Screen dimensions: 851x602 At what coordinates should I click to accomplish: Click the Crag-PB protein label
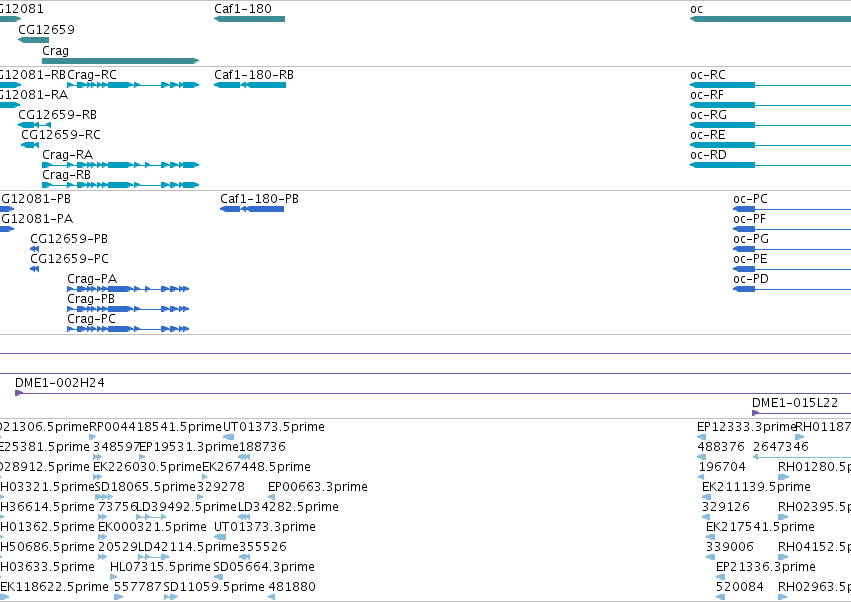click(x=91, y=299)
